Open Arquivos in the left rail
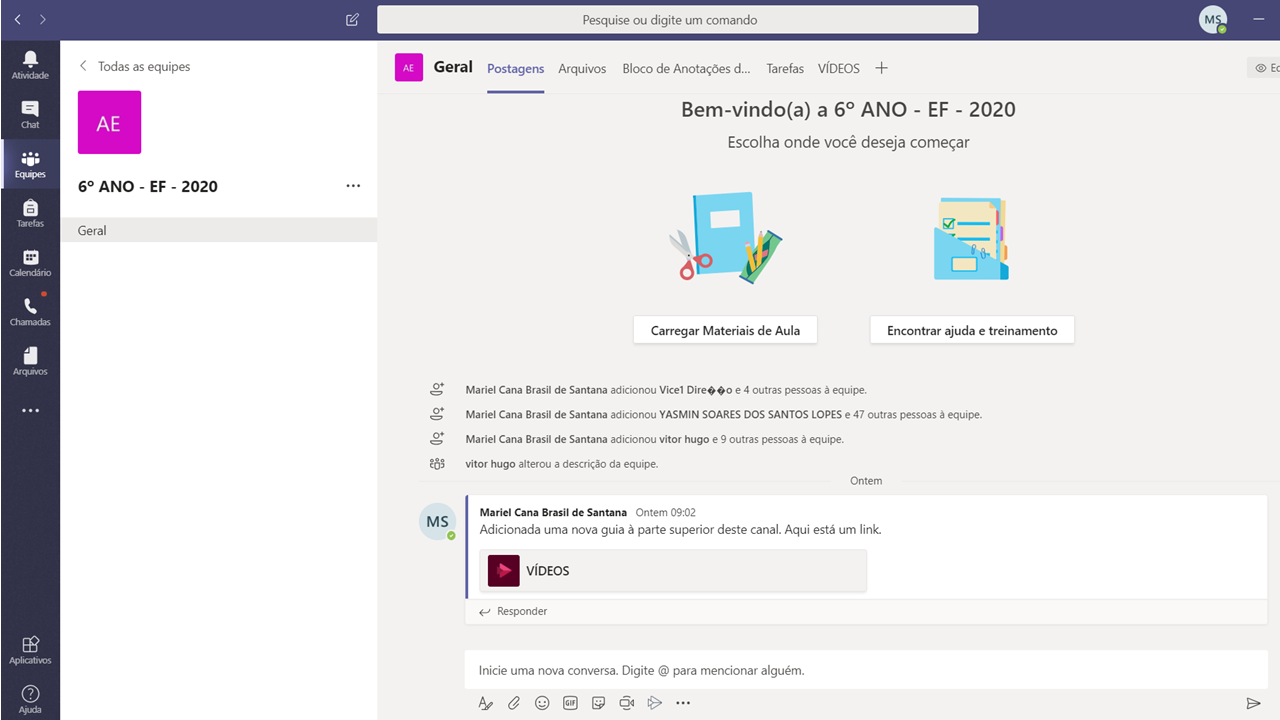Image resolution: width=1280 pixels, height=720 pixels. point(30,361)
